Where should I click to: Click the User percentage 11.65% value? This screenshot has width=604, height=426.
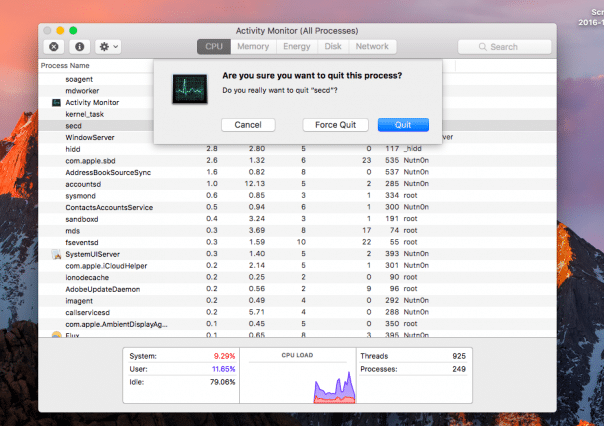click(223, 369)
